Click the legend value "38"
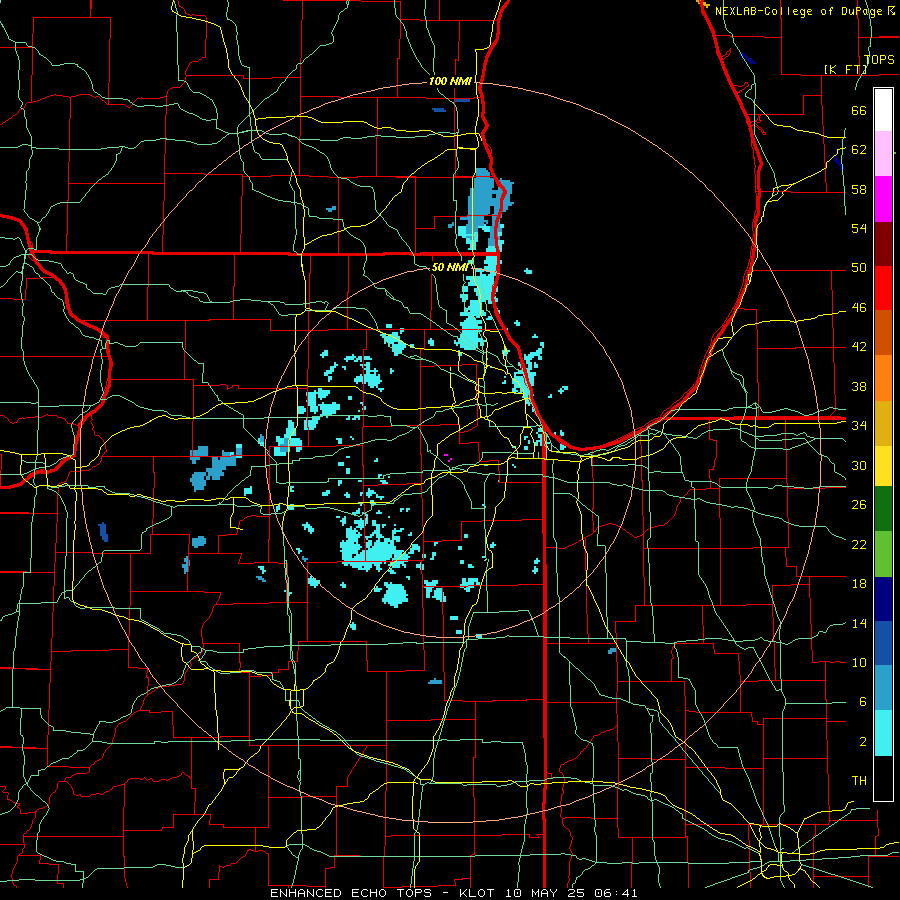This screenshot has width=900, height=900. [859, 386]
